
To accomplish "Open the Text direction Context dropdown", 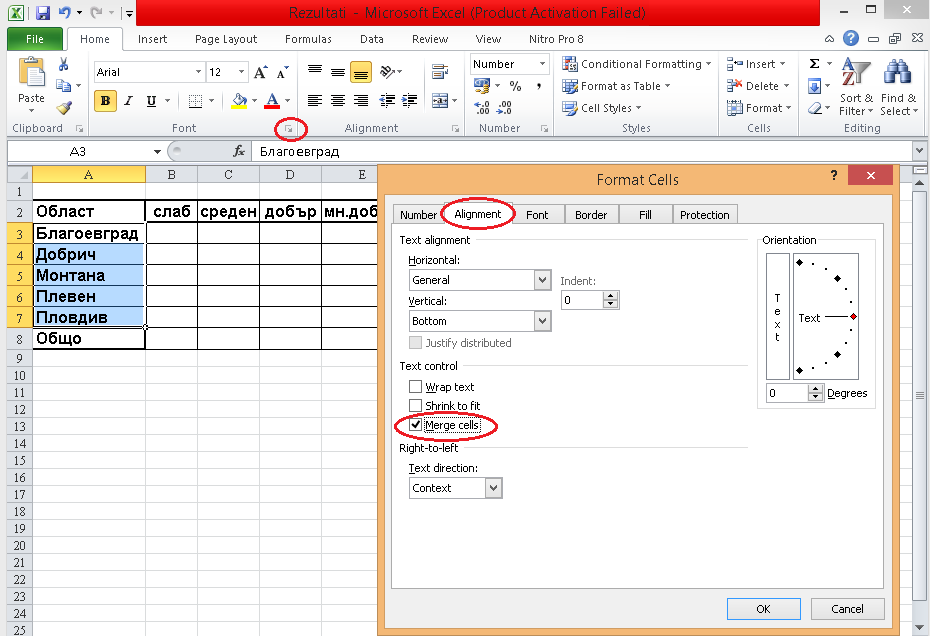I will point(493,488).
